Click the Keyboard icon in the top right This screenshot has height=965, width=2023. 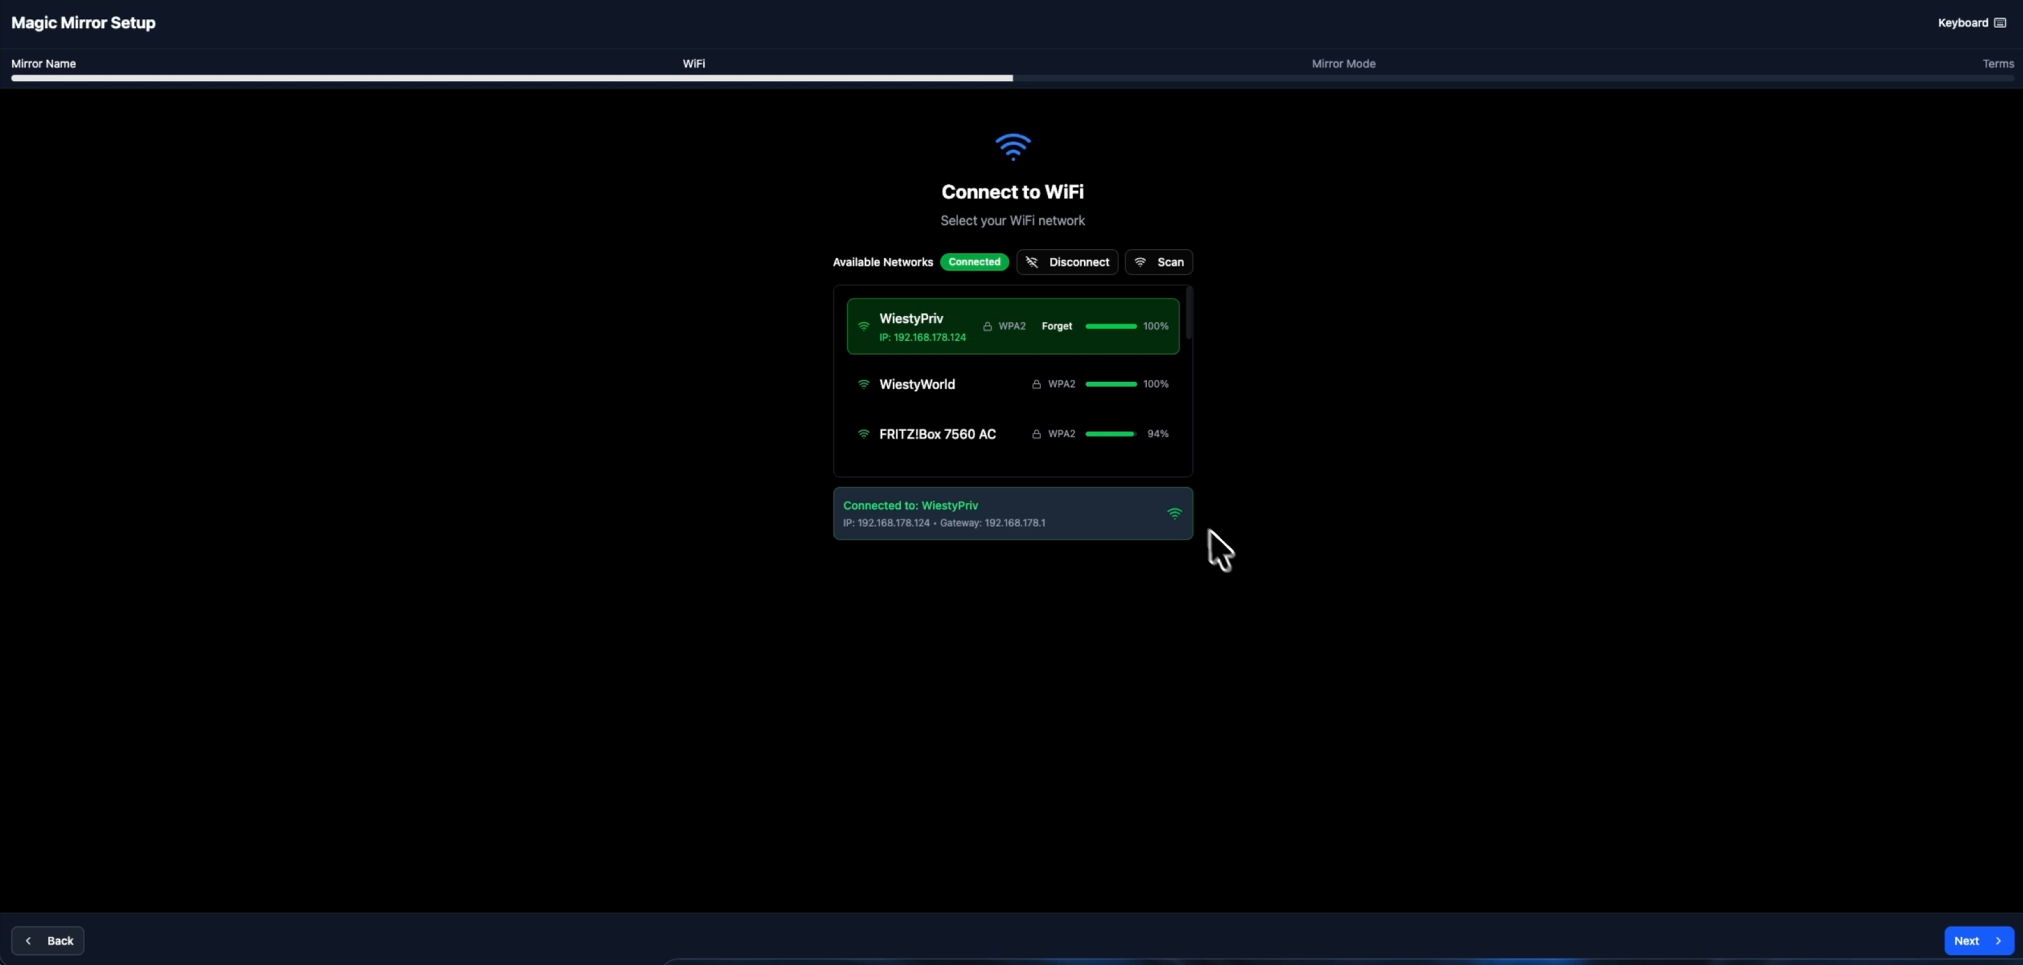[2002, 22]
